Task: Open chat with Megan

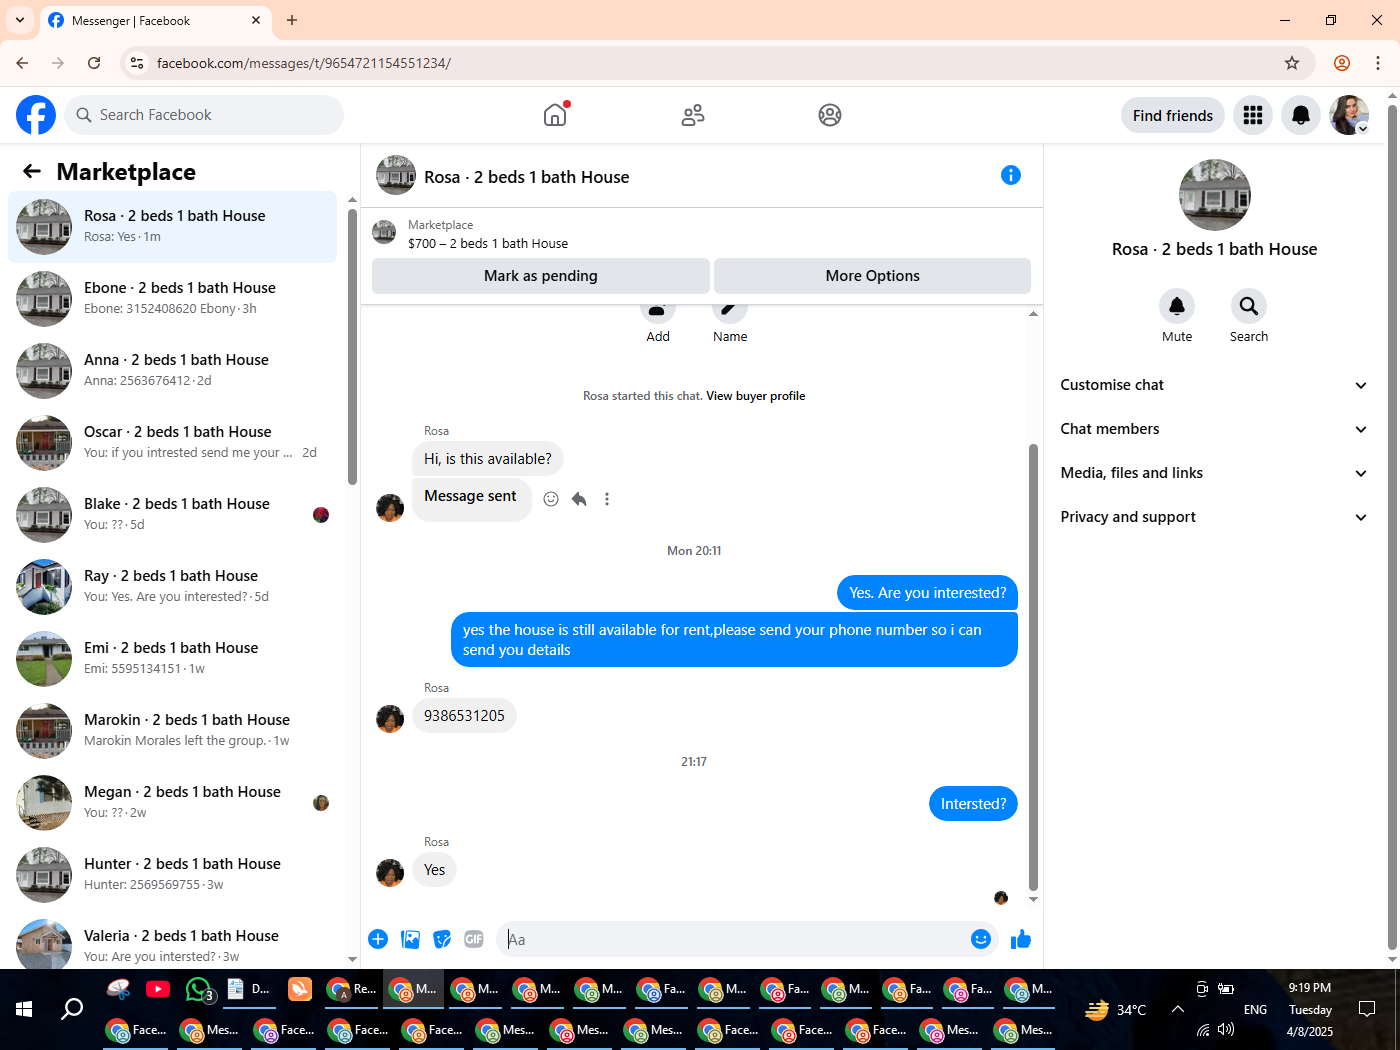Action: (172, 802)
